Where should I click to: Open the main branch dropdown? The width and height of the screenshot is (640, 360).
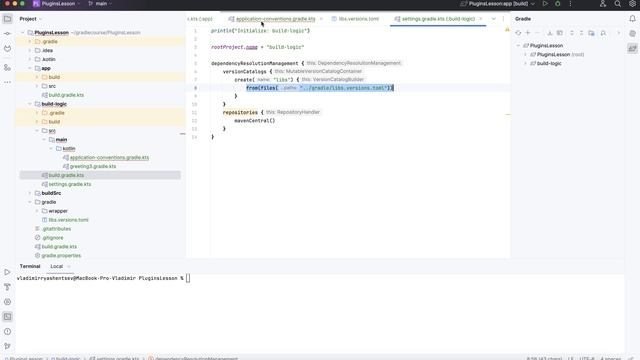tap(100, 4)
